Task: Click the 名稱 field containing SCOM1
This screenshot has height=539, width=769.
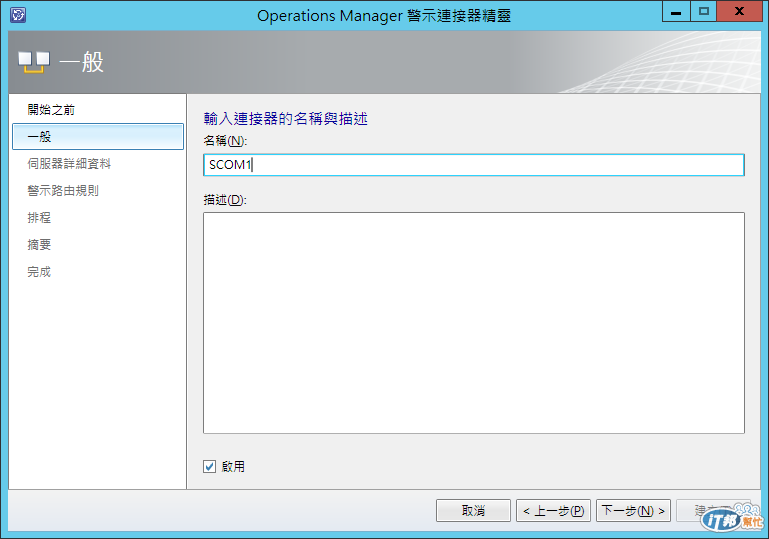Action: [x=474, y=165]
